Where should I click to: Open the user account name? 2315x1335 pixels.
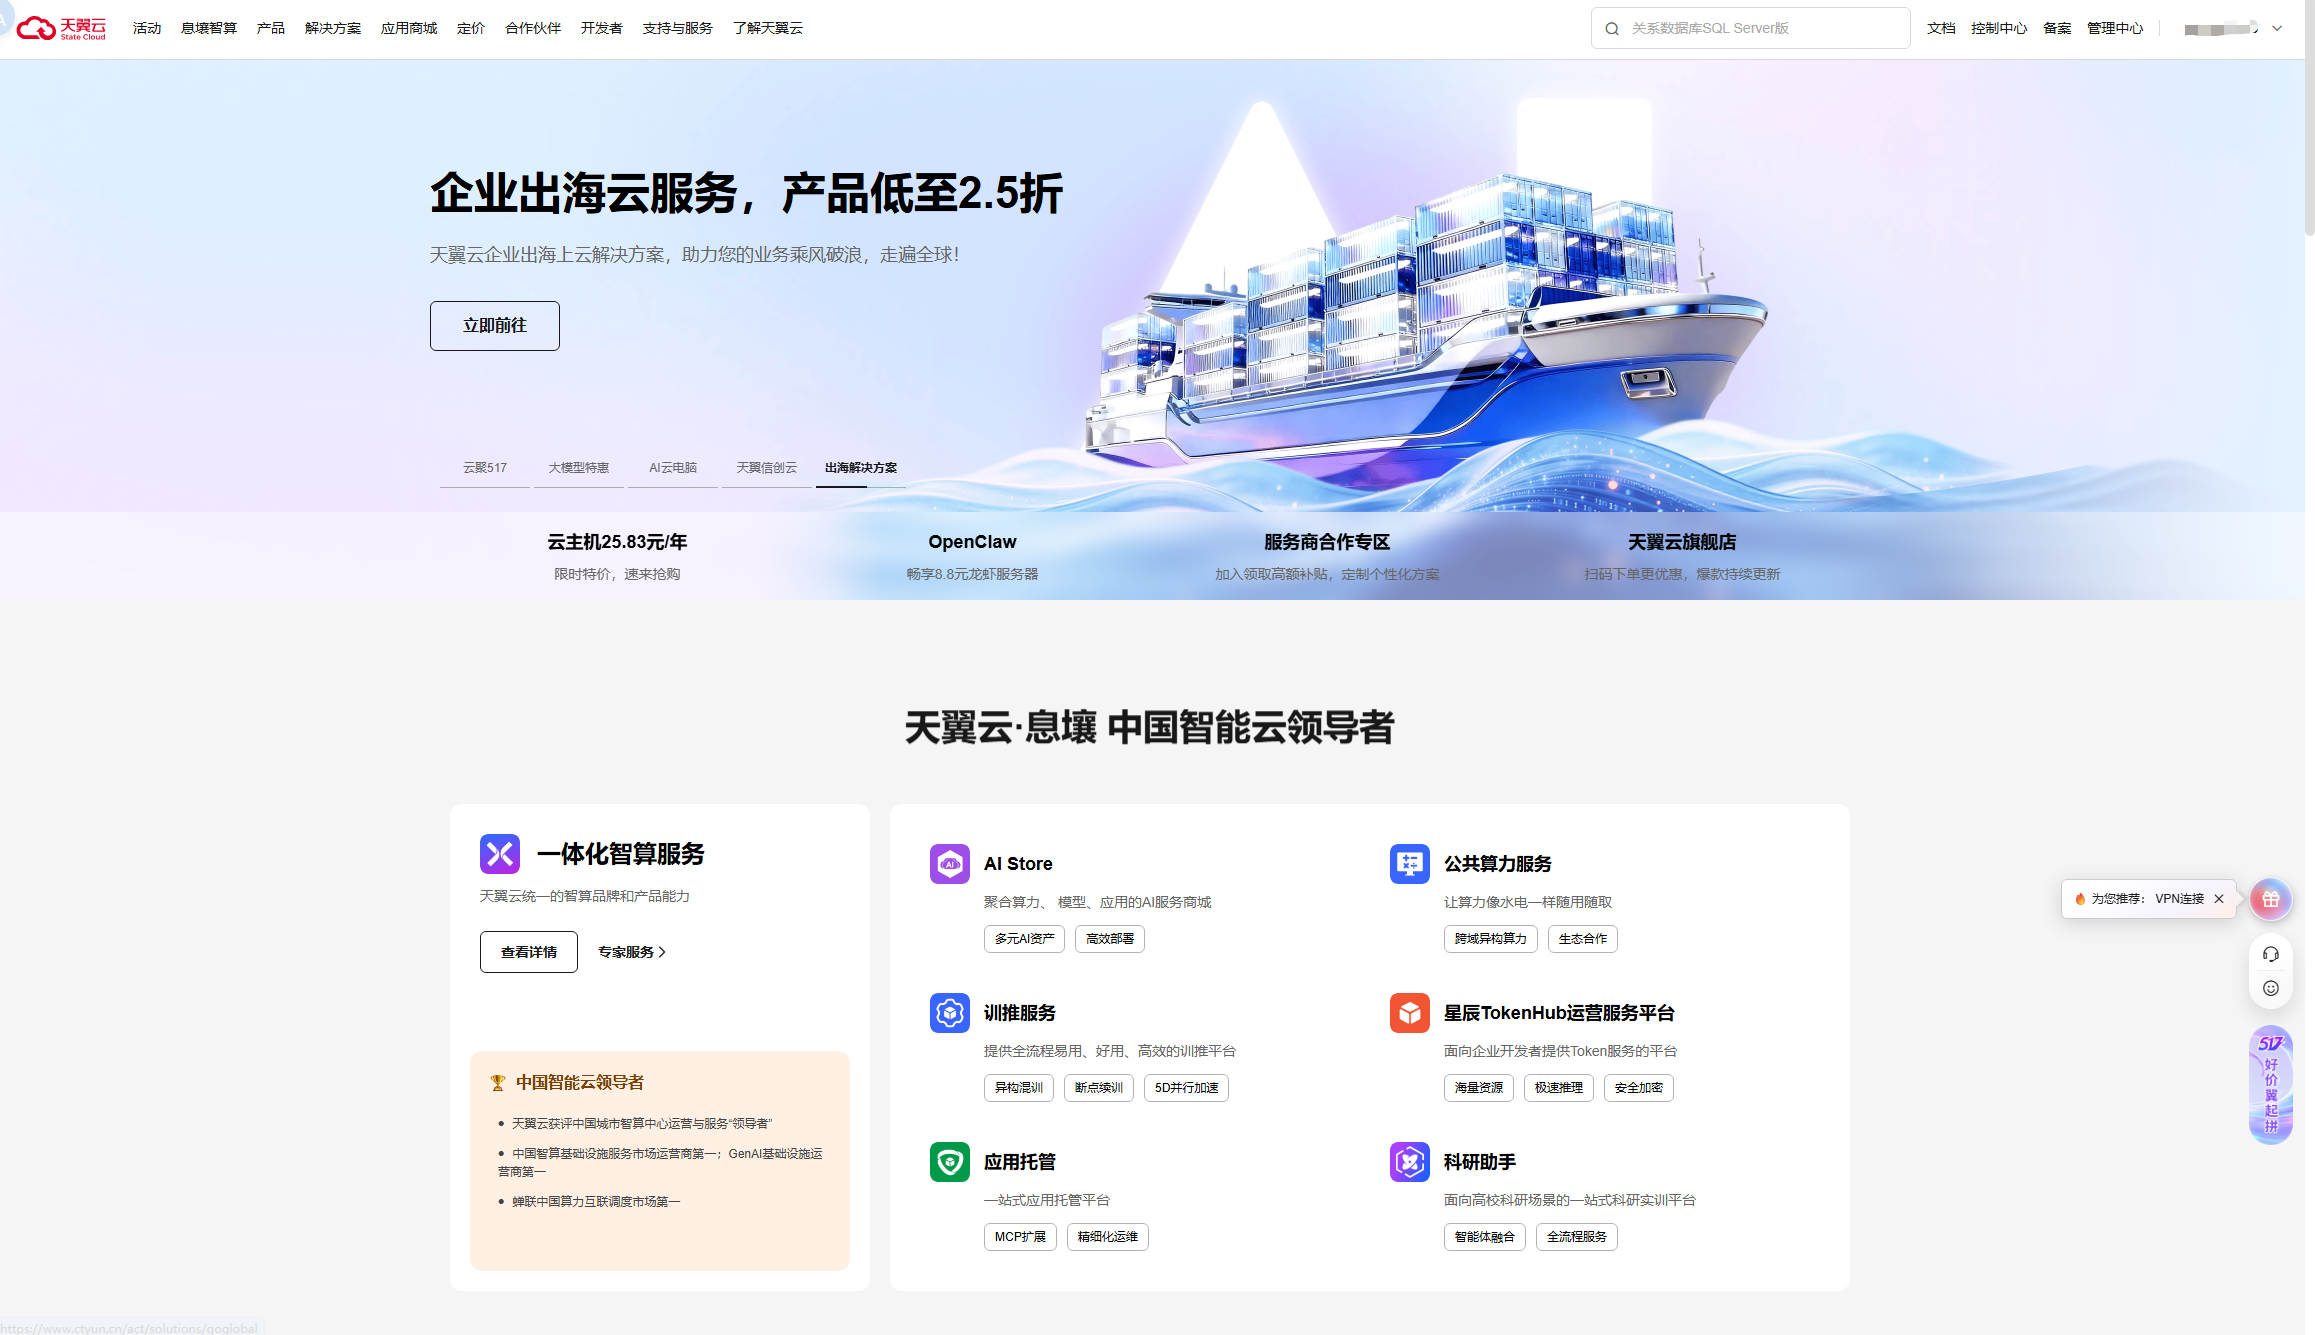pos(2221,29)
